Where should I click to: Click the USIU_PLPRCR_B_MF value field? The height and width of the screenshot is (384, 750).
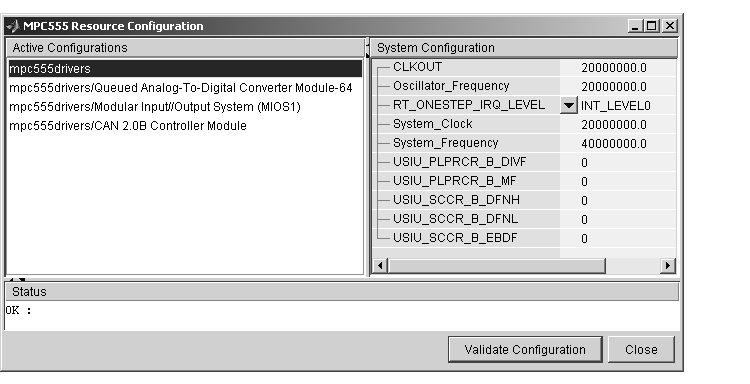[x=618, y=181]
